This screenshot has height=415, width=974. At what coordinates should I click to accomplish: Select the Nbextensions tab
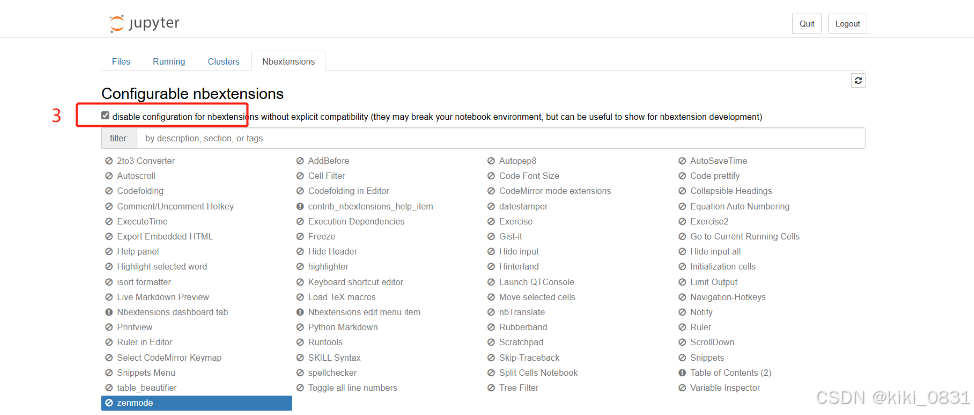288,62
